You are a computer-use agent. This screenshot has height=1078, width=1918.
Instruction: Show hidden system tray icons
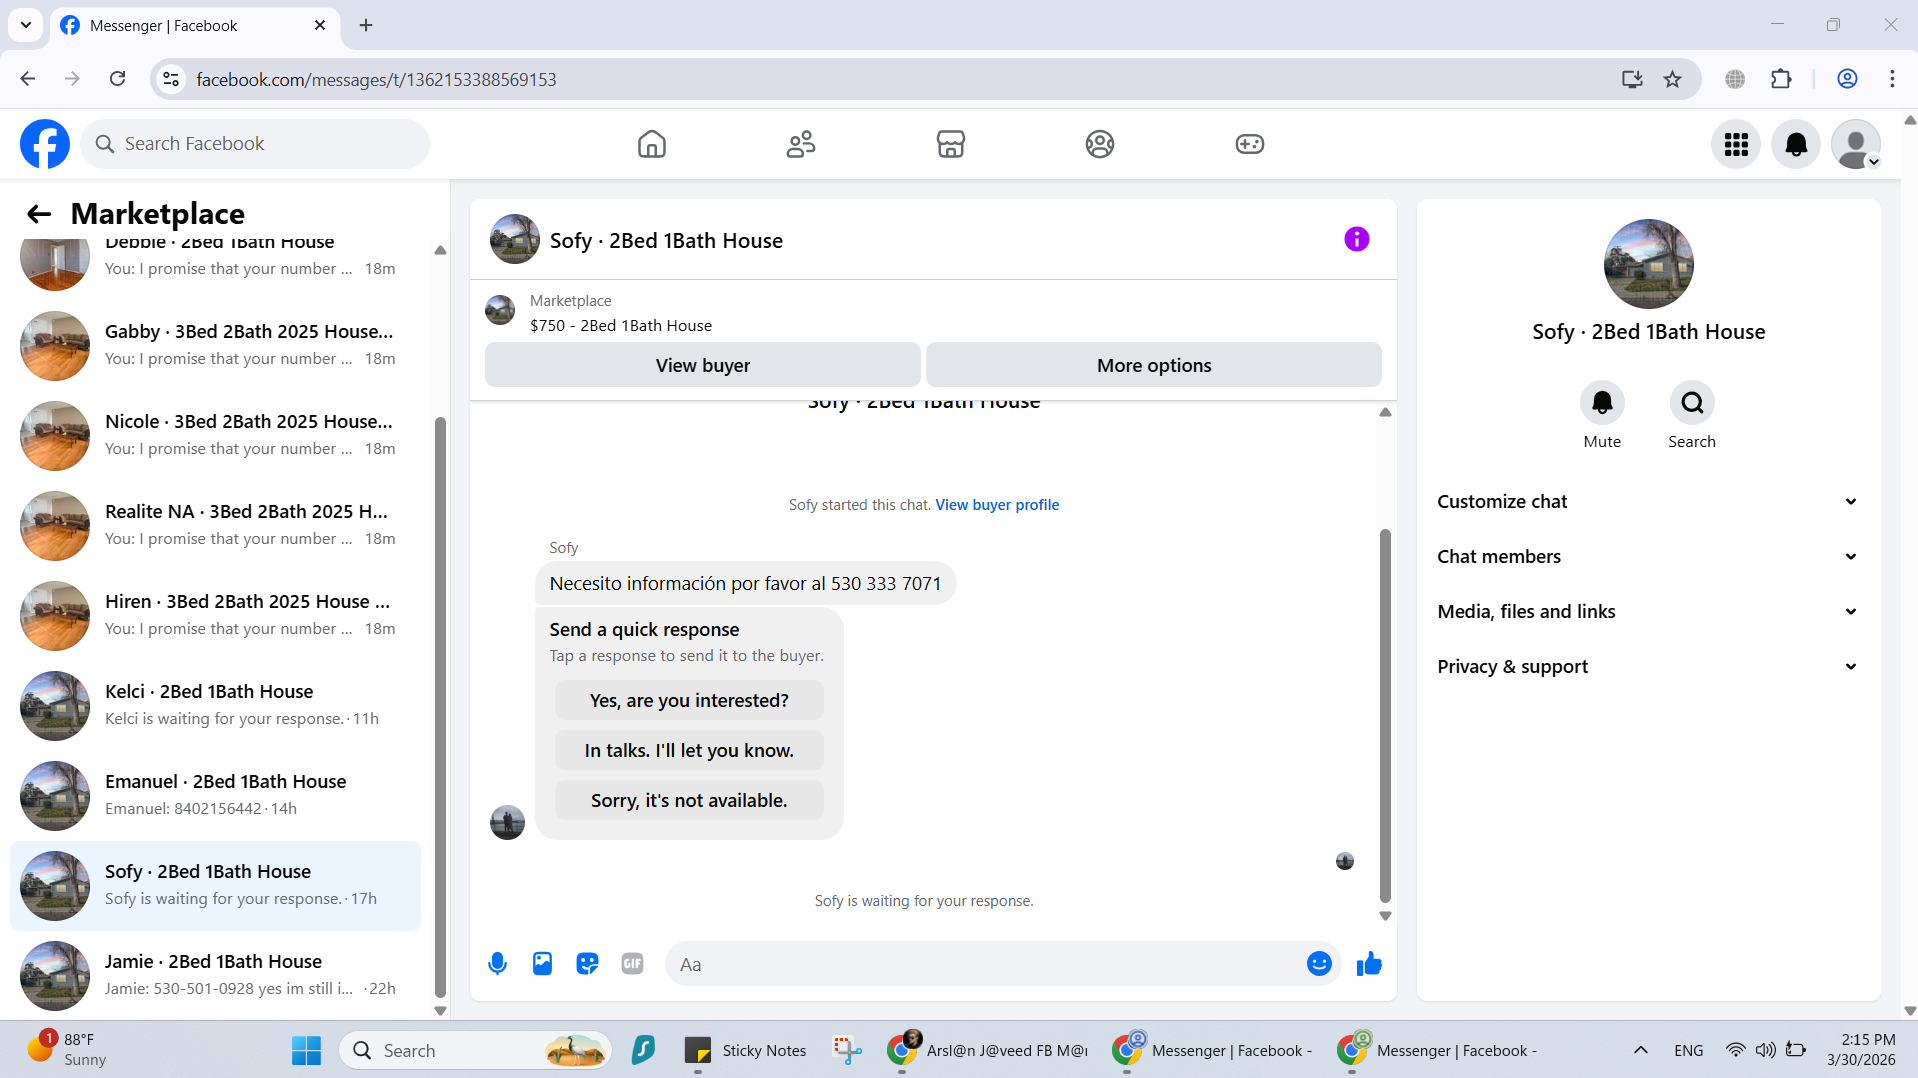pyautogui.click(x=1640, y=1050)
